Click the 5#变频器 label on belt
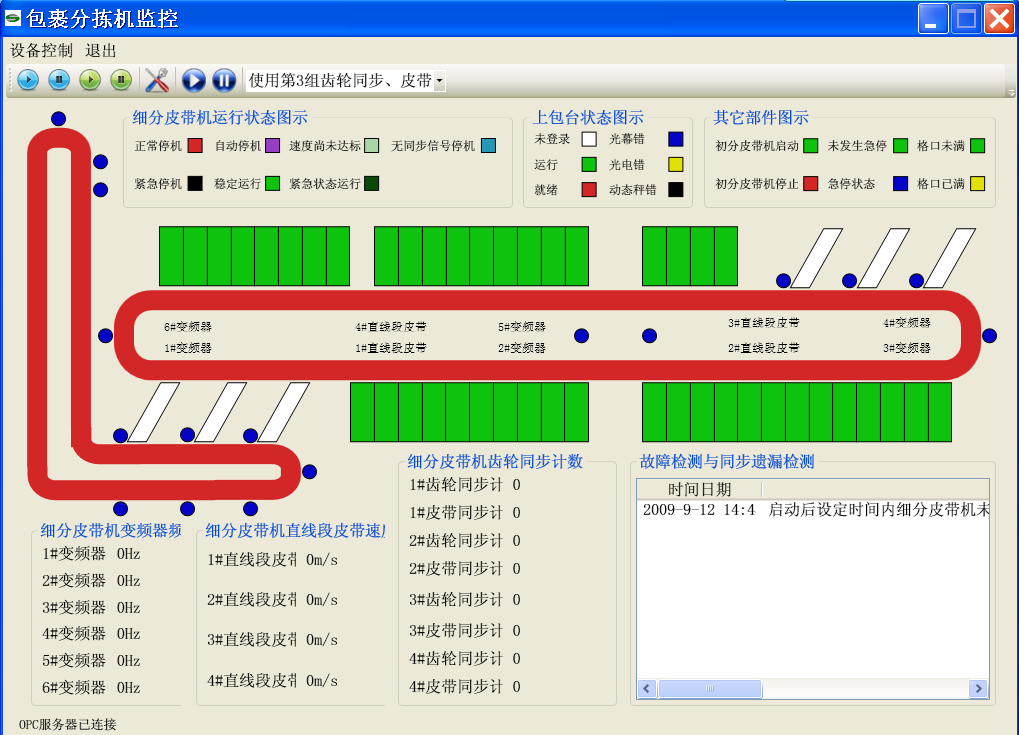This screenshot has width=1019, height=735. point(522,326)
